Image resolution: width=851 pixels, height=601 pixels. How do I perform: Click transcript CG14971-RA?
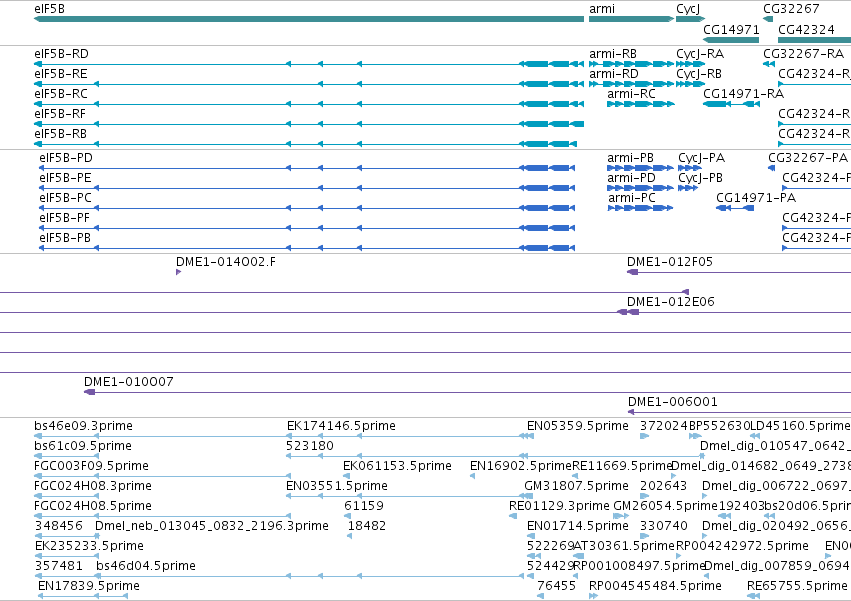744,94
